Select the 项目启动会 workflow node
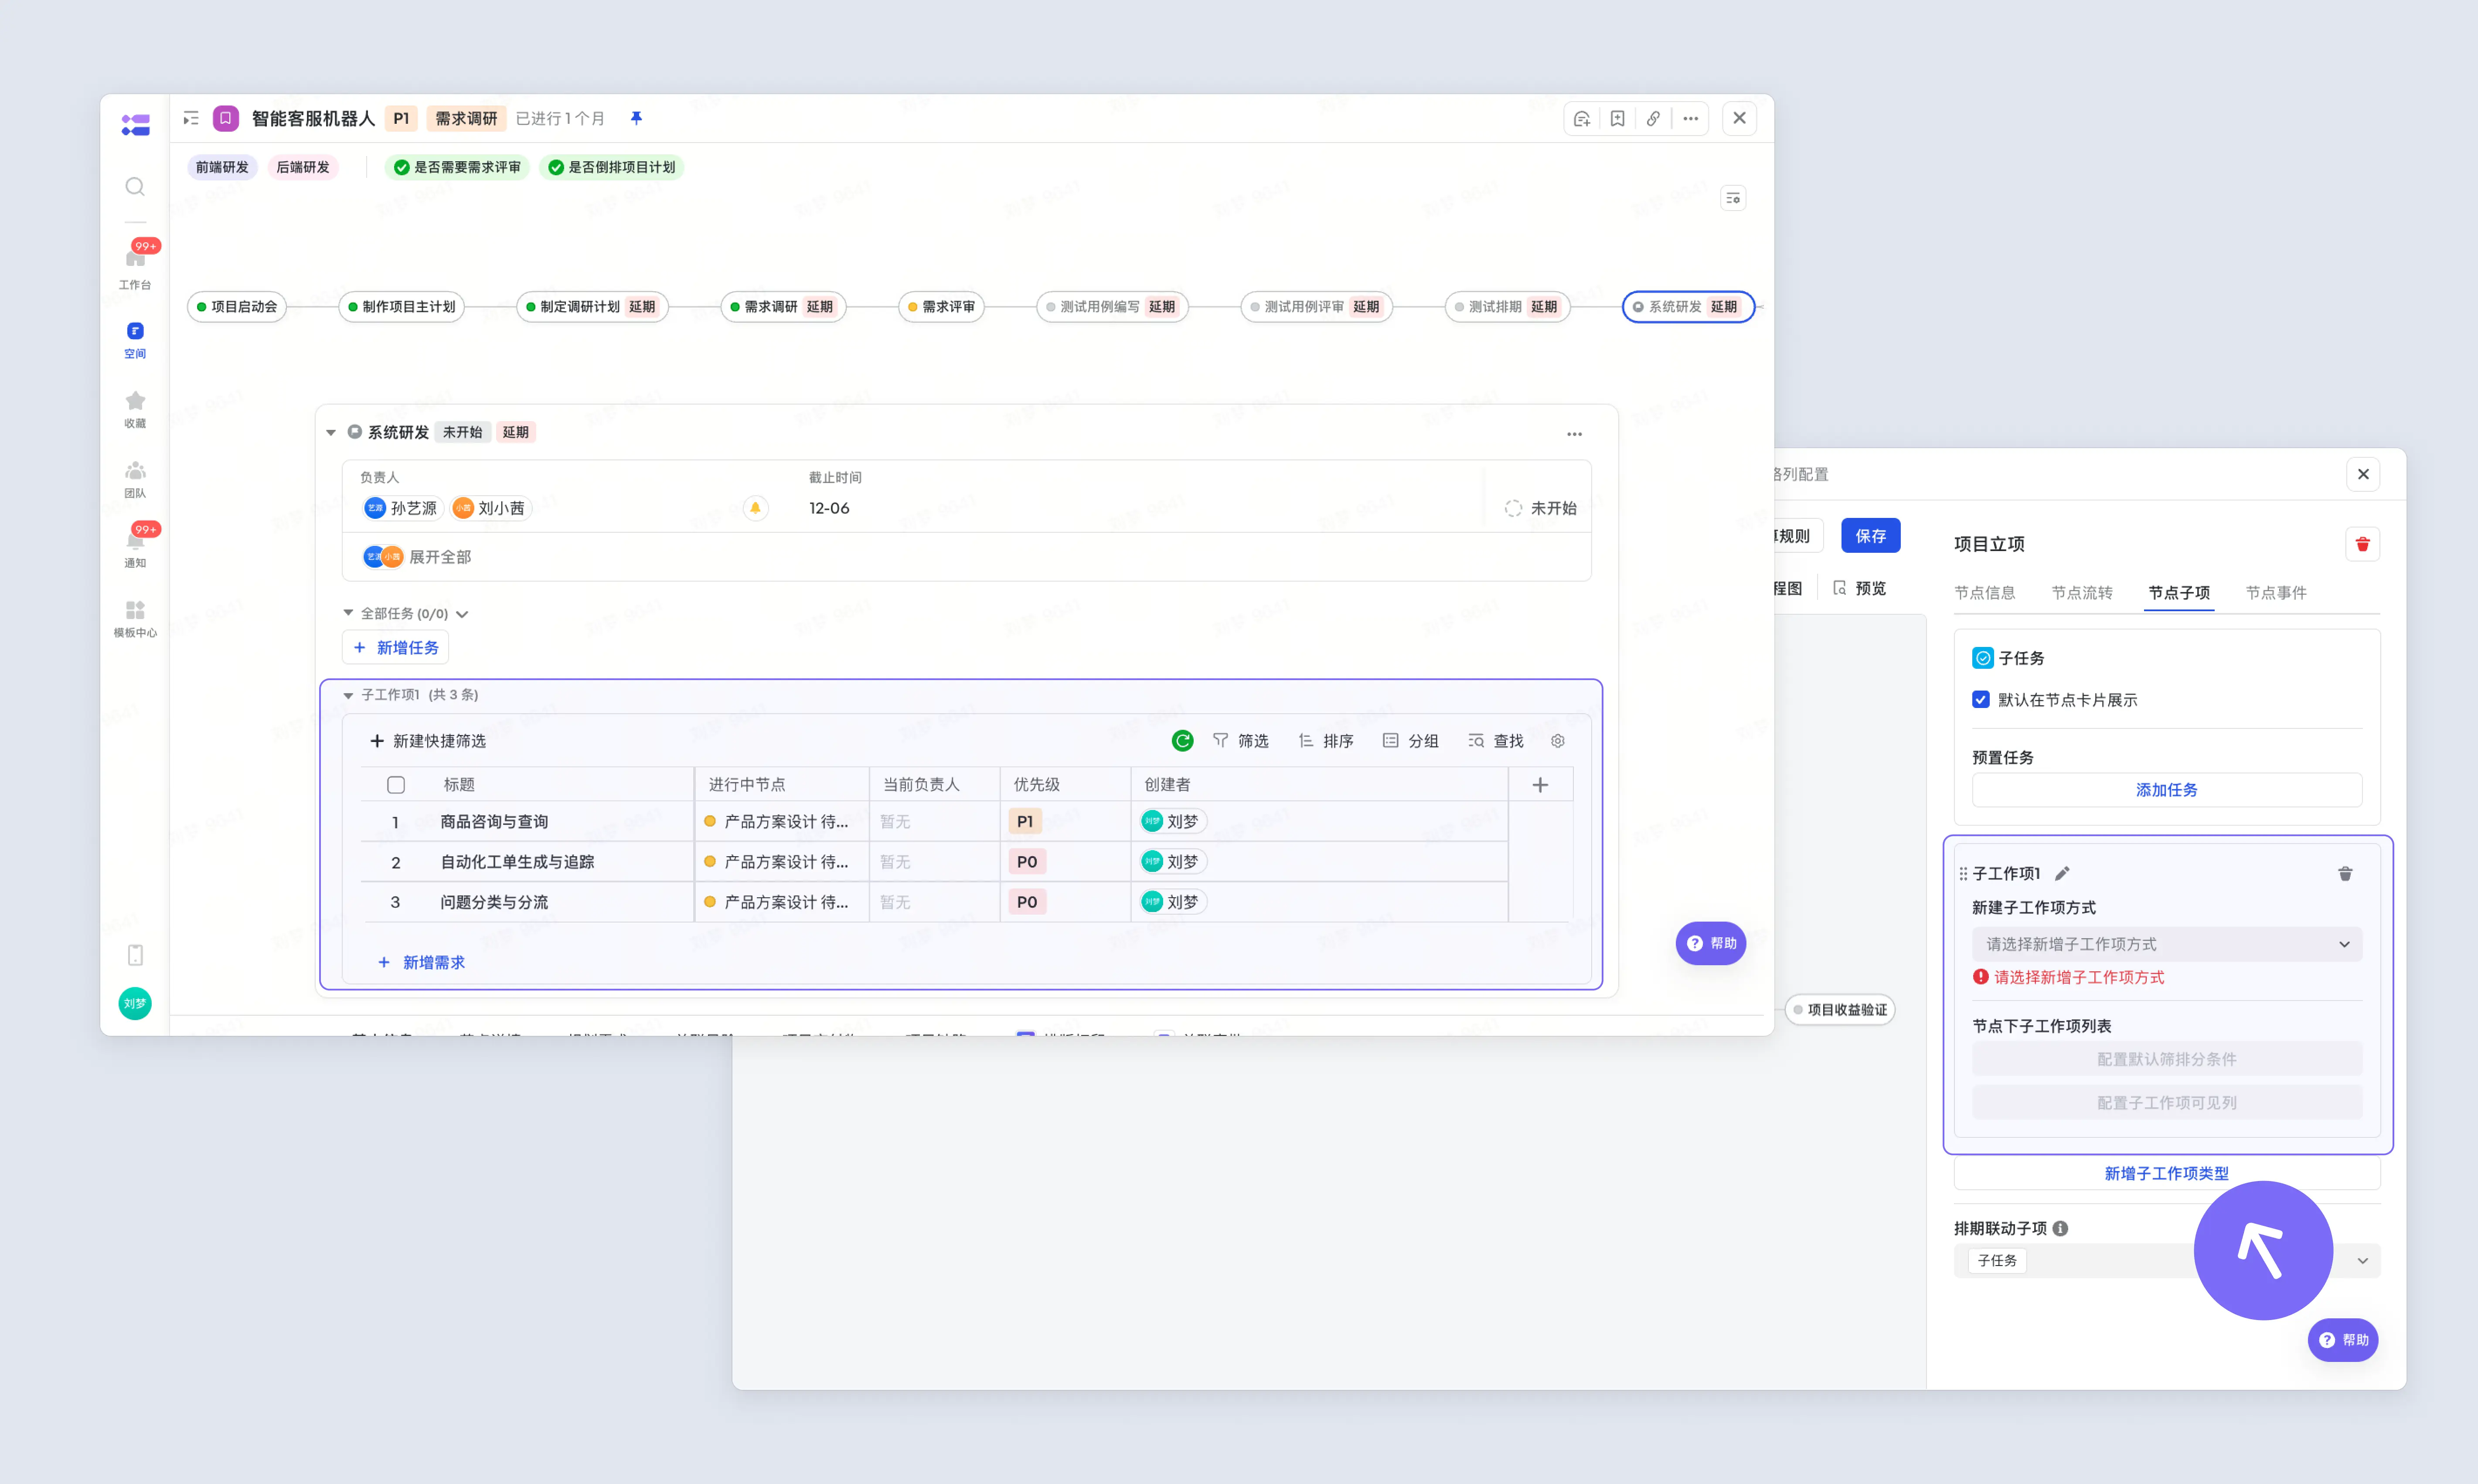2478x1484 pixels. 237,307
